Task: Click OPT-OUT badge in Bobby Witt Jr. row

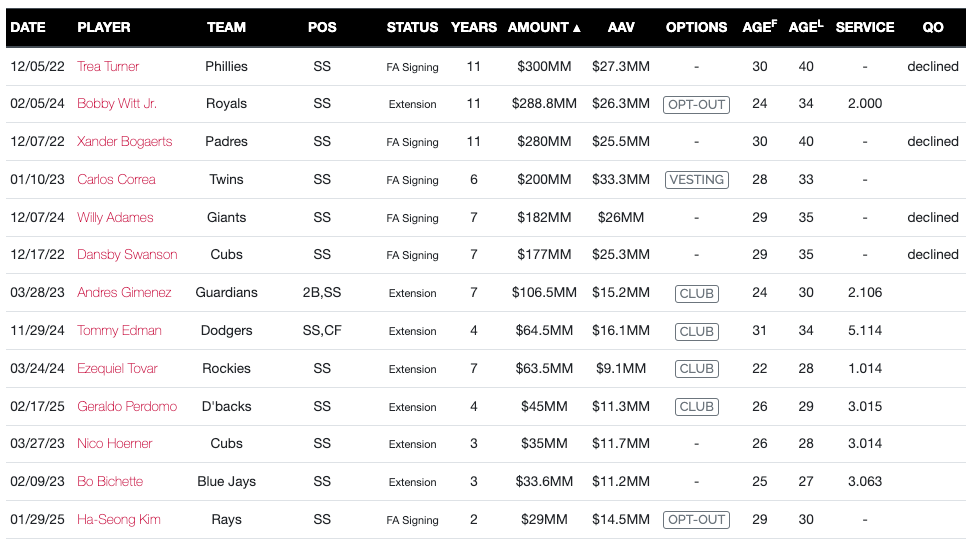Action: click(x=696, y=104)
